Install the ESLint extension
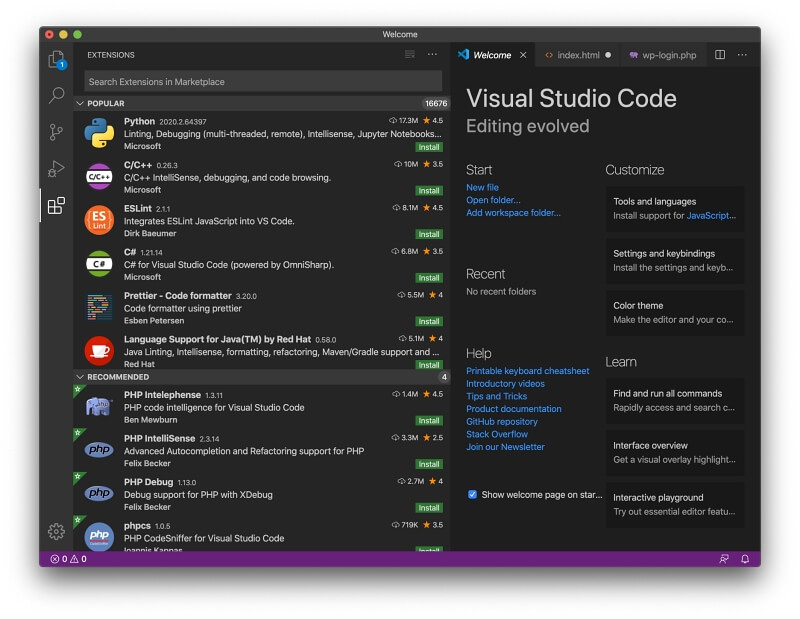800x619 pixels. coord(429,234)
